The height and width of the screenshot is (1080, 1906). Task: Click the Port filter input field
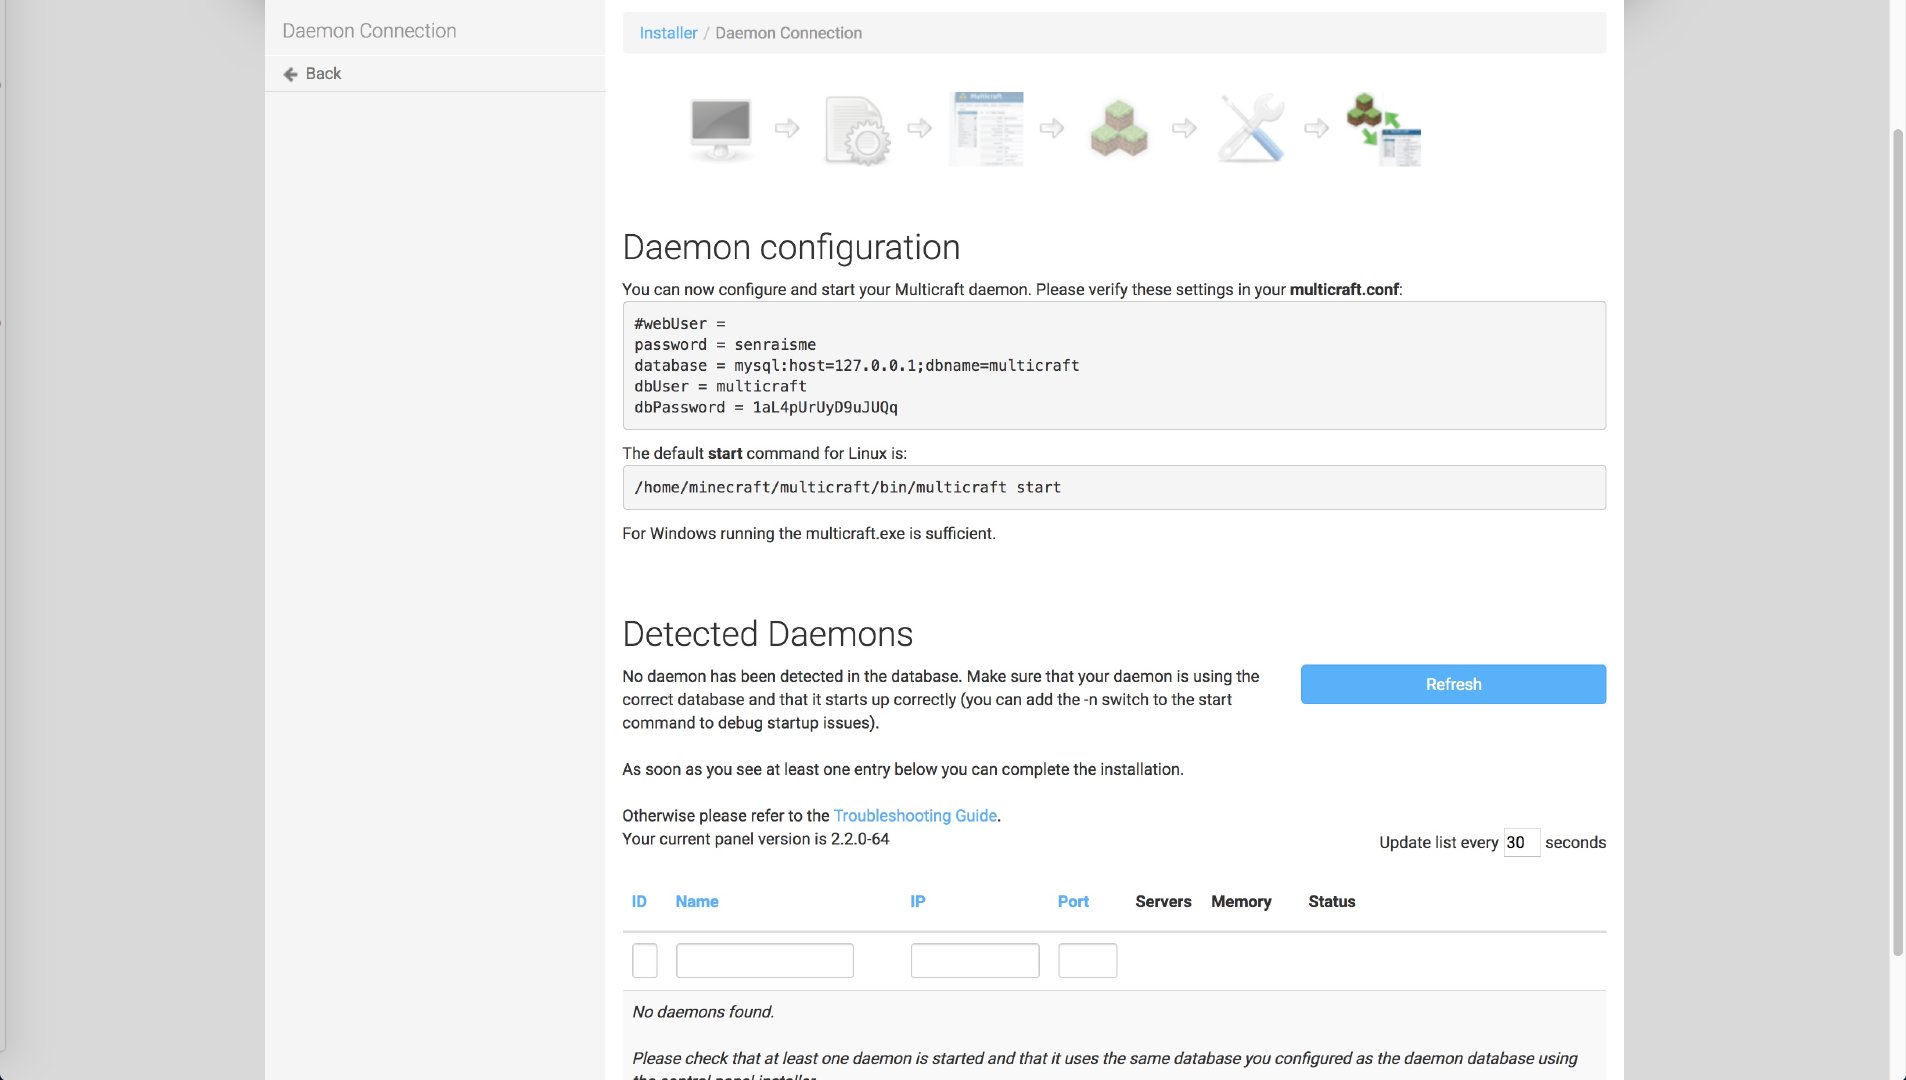(x=1087, y=961)
